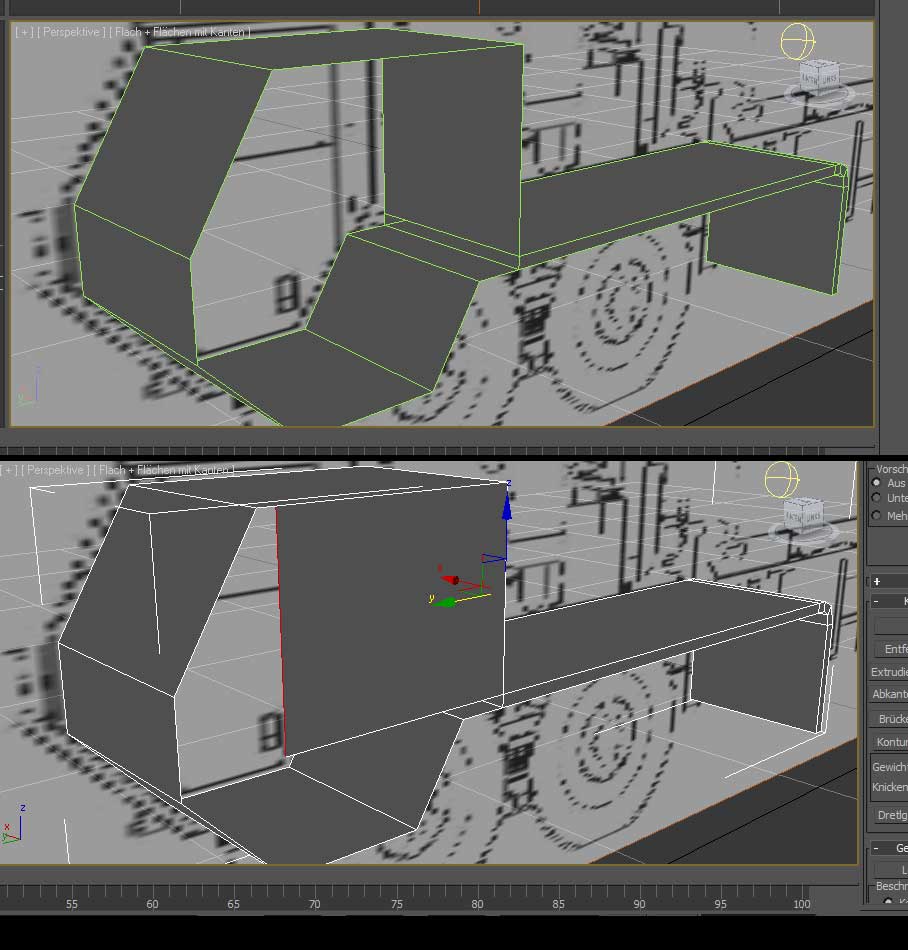Select the 'Mehr…' radio button in the Vorschau group

click(x=877, y=516)
